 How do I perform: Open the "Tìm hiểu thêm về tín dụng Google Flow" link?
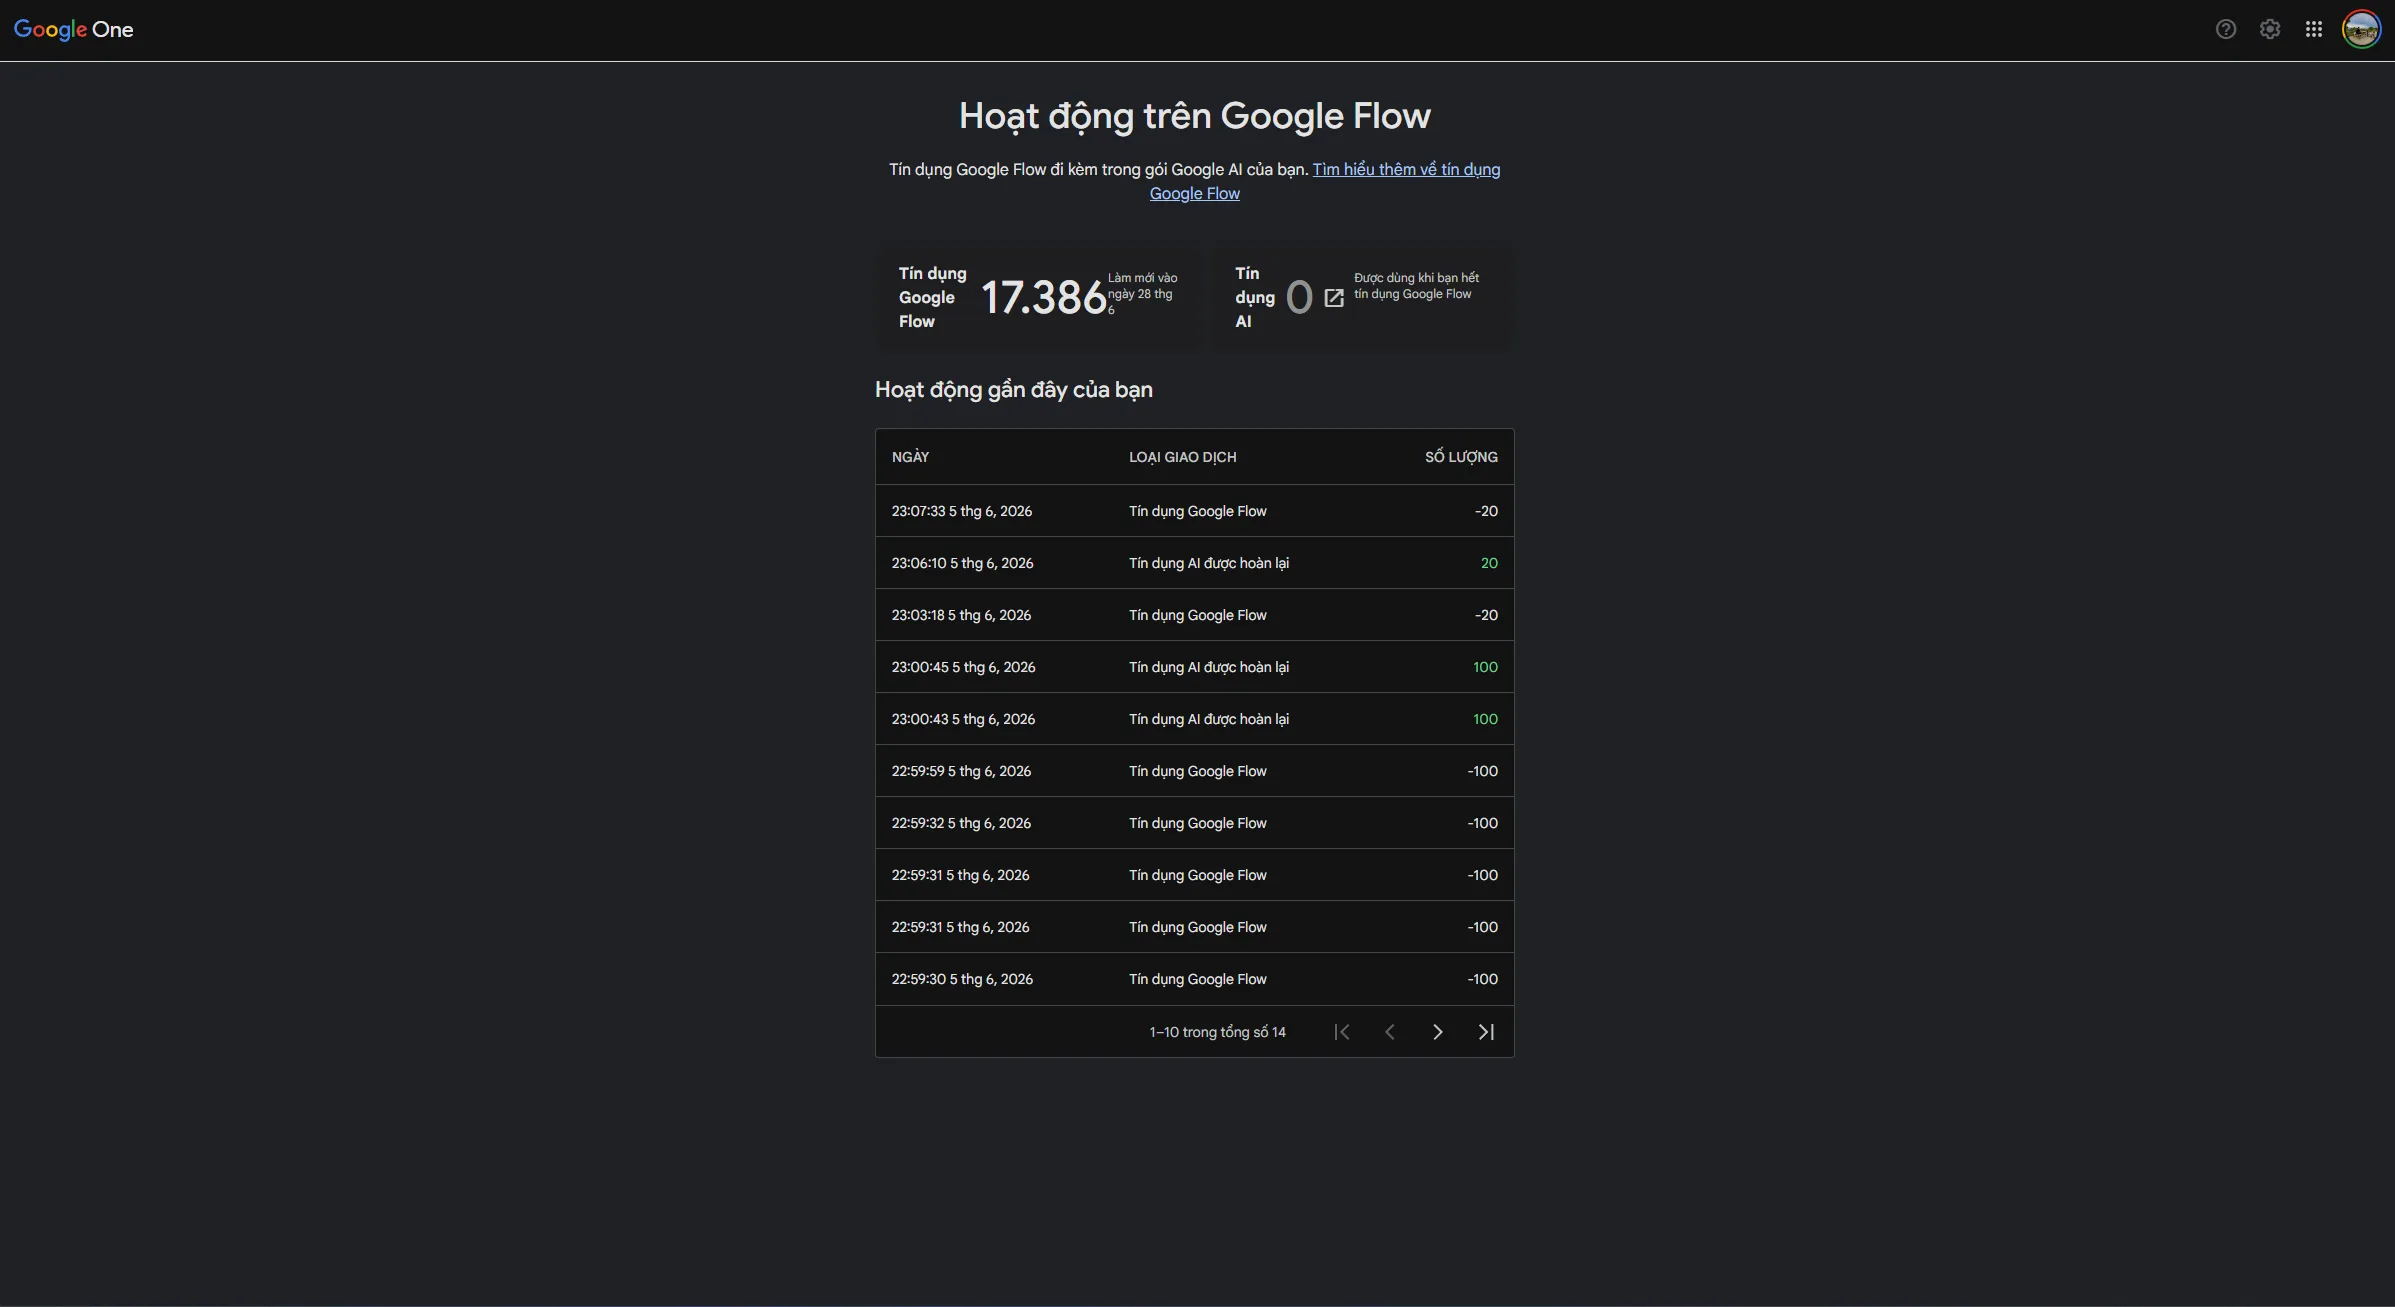pos(1406,170)
